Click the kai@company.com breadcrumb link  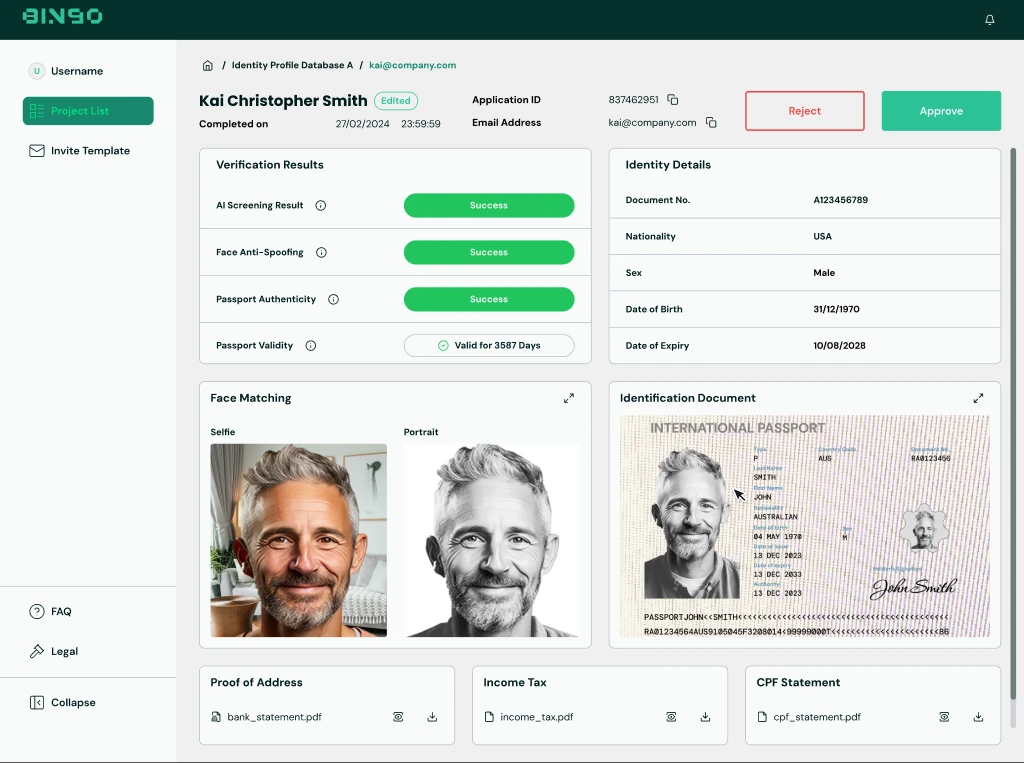tap(413, 65)
